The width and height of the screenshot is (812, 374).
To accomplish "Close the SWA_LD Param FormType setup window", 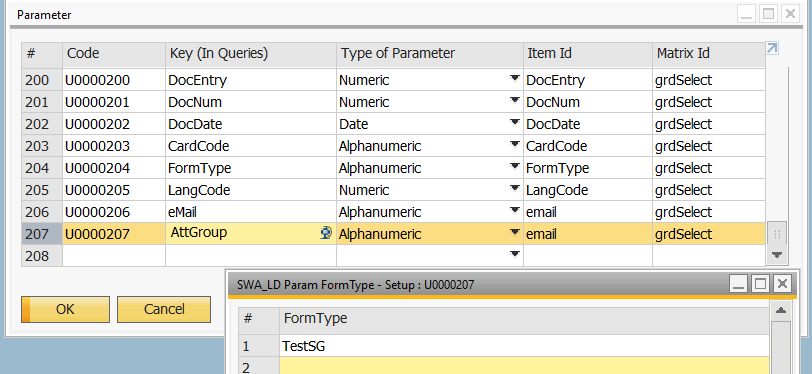I will [782, 284].
